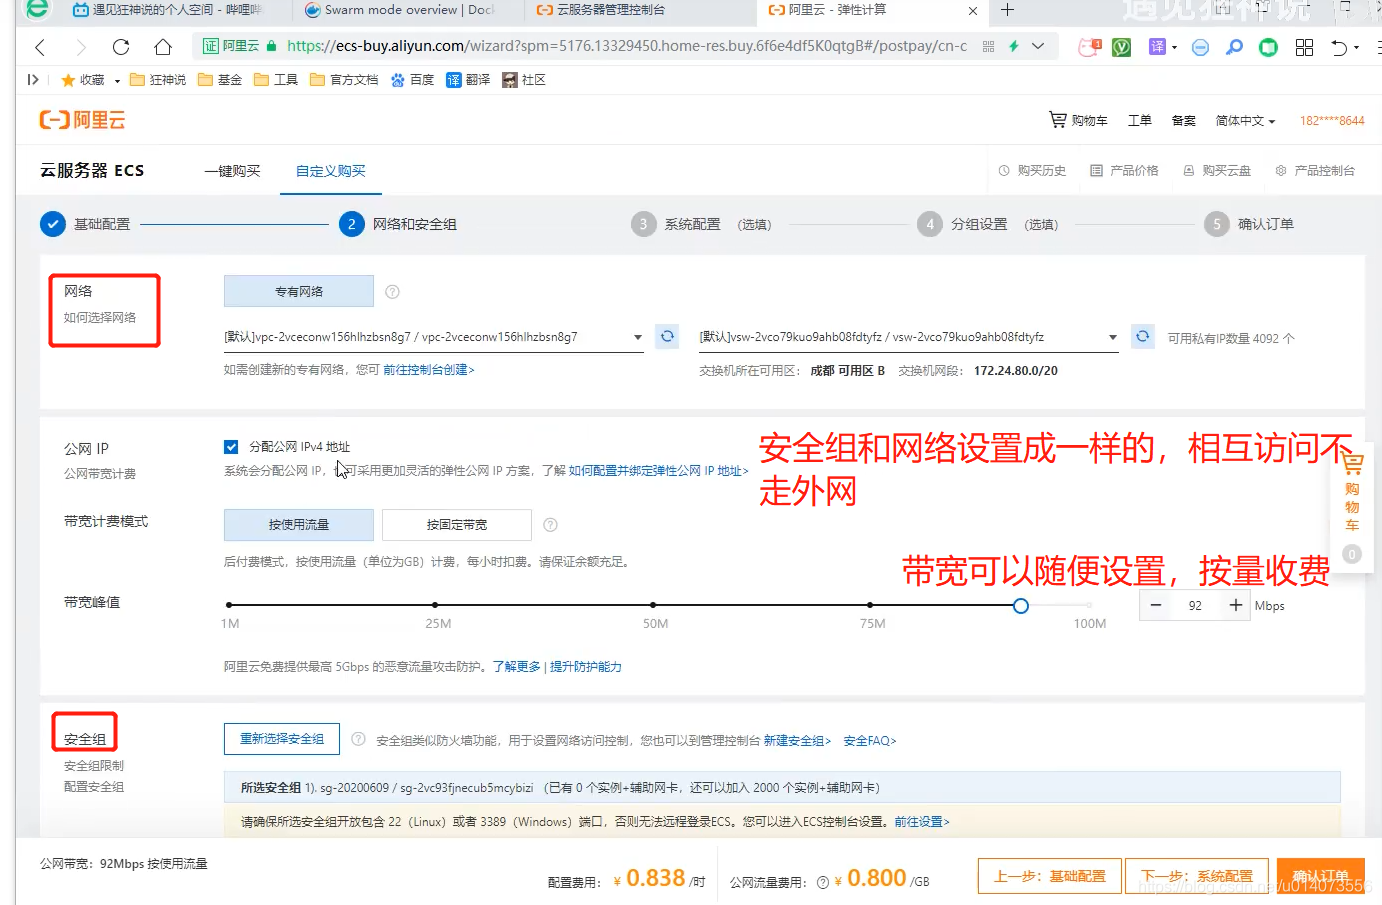Open 购买云盘
Image resolution: width=1382 pixels, height=905 pixels.
(x=1217, y=171)
